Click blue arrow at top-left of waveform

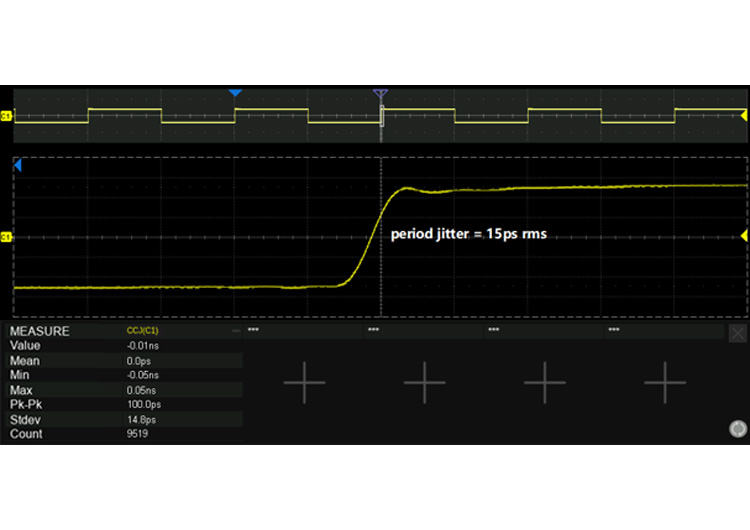click(x=17, y=168)
